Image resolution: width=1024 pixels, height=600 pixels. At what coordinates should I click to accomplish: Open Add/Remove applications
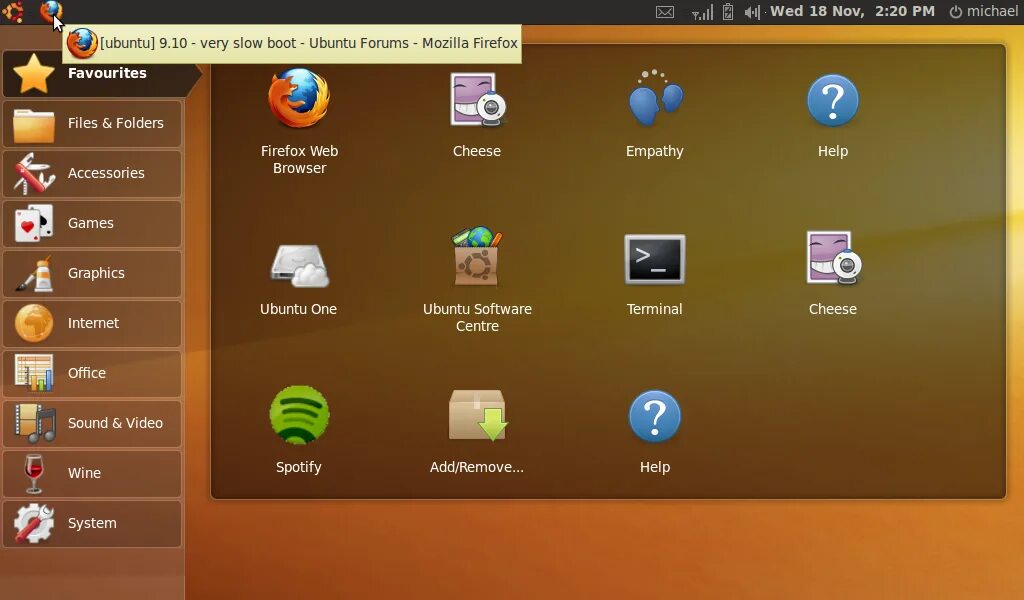pos(477,431)
